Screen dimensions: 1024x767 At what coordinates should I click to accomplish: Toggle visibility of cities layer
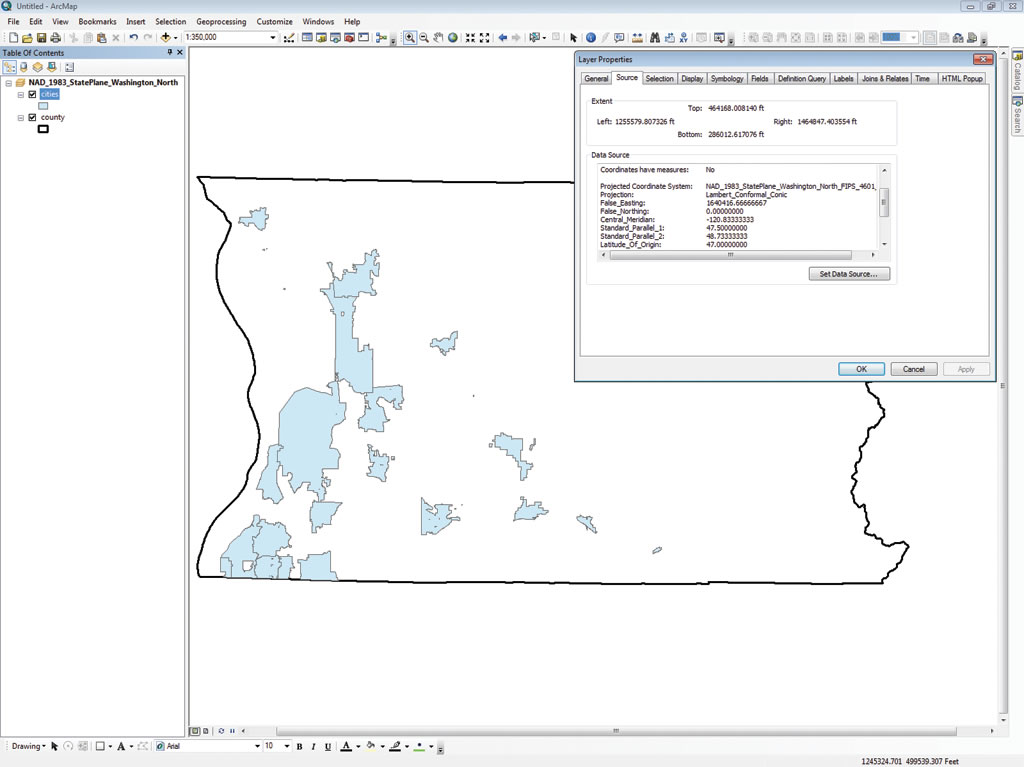(32, 94)
